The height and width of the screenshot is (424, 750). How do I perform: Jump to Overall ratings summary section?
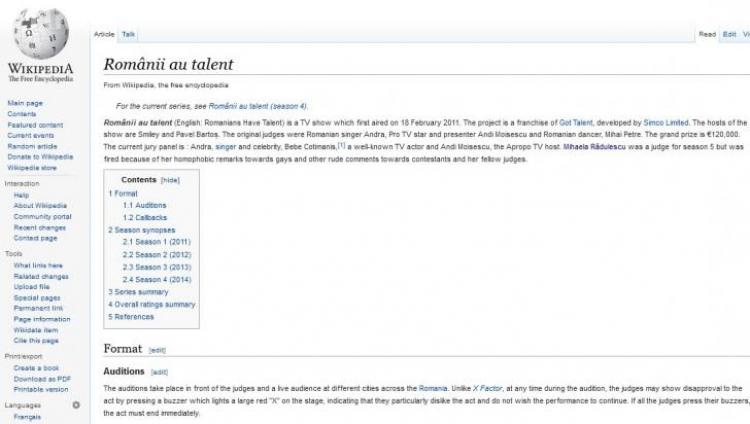click(x=155, y=304)
